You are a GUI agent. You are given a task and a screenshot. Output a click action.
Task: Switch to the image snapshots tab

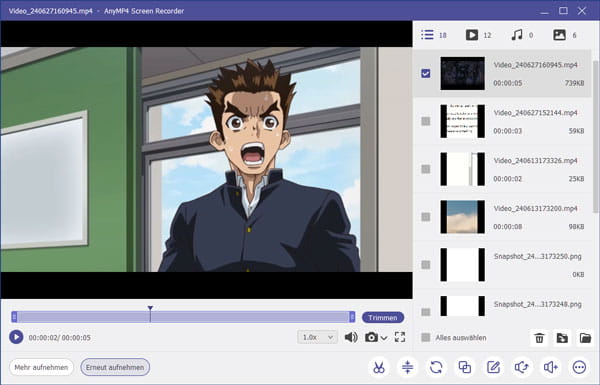click(564, 35)
